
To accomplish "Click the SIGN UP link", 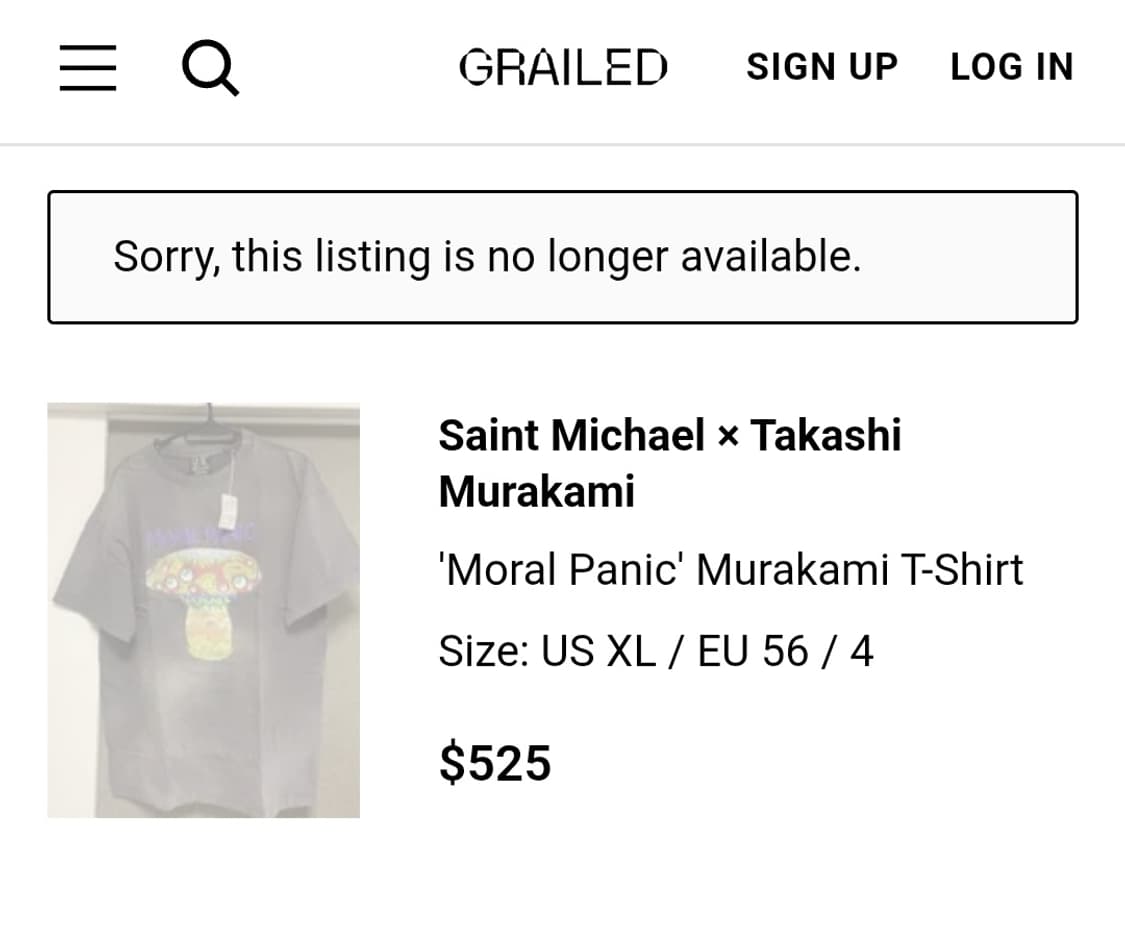I will tap(821, 67).
